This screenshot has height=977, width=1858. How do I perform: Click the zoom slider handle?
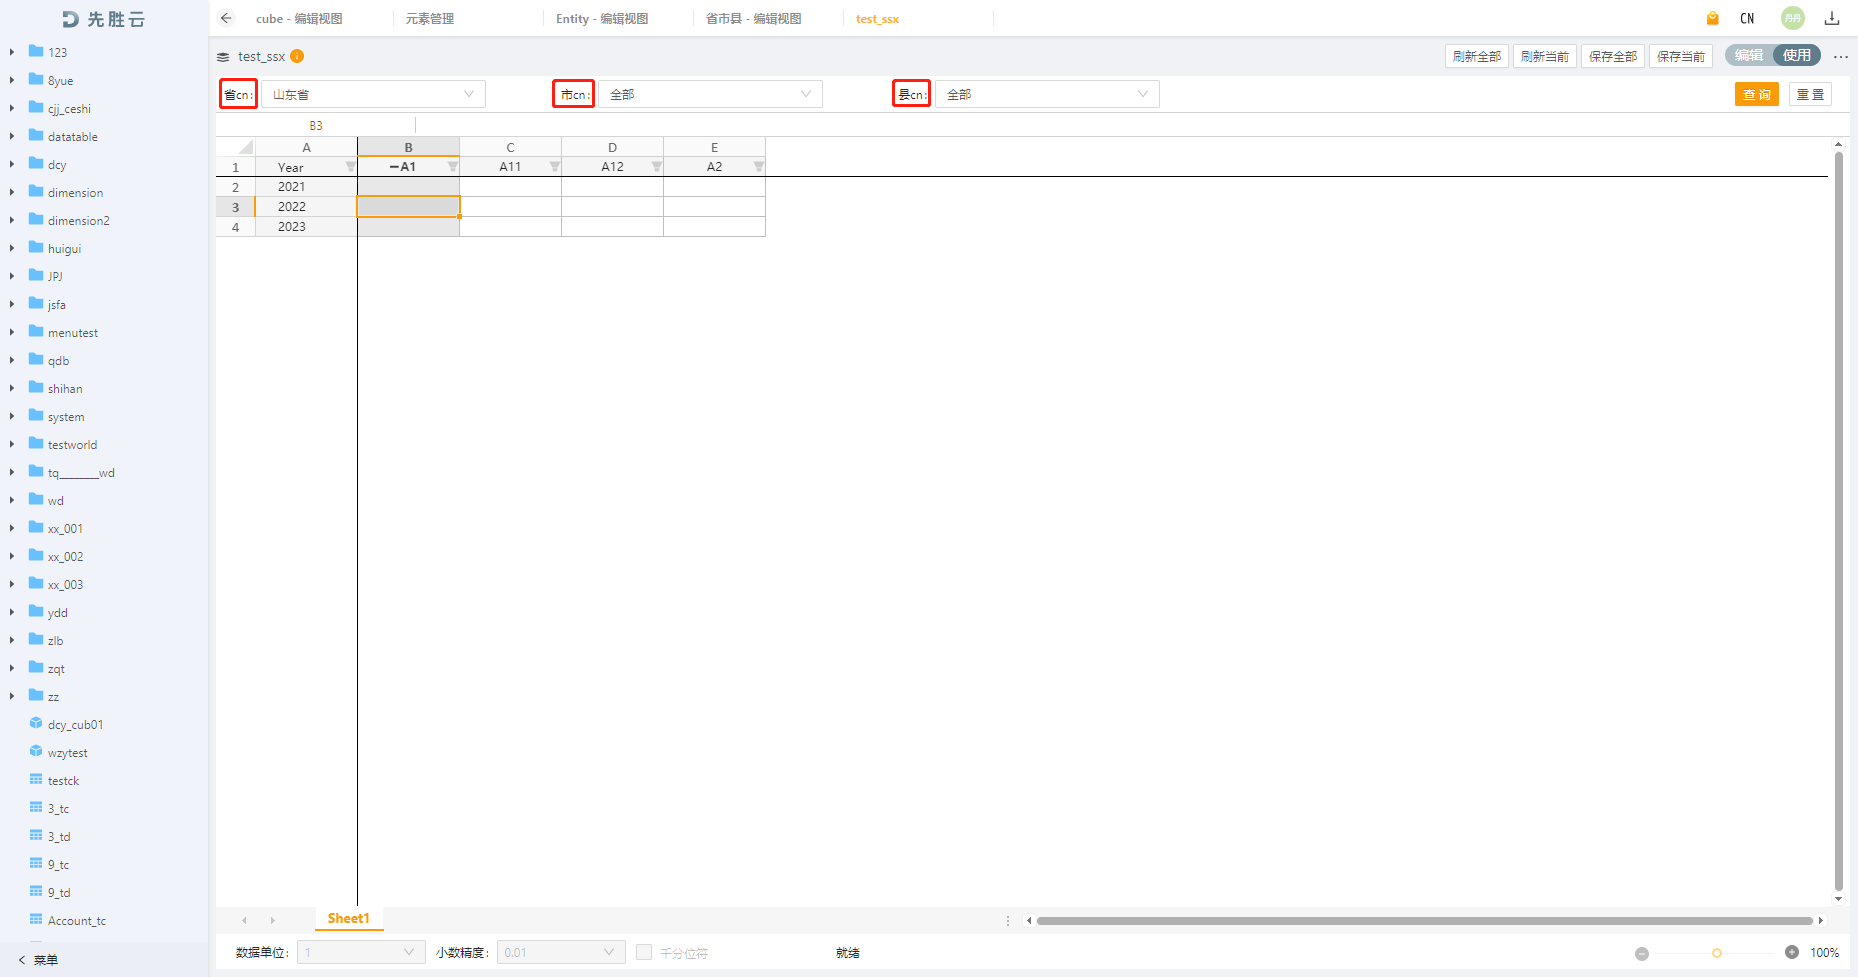[x=1717, y=953]
